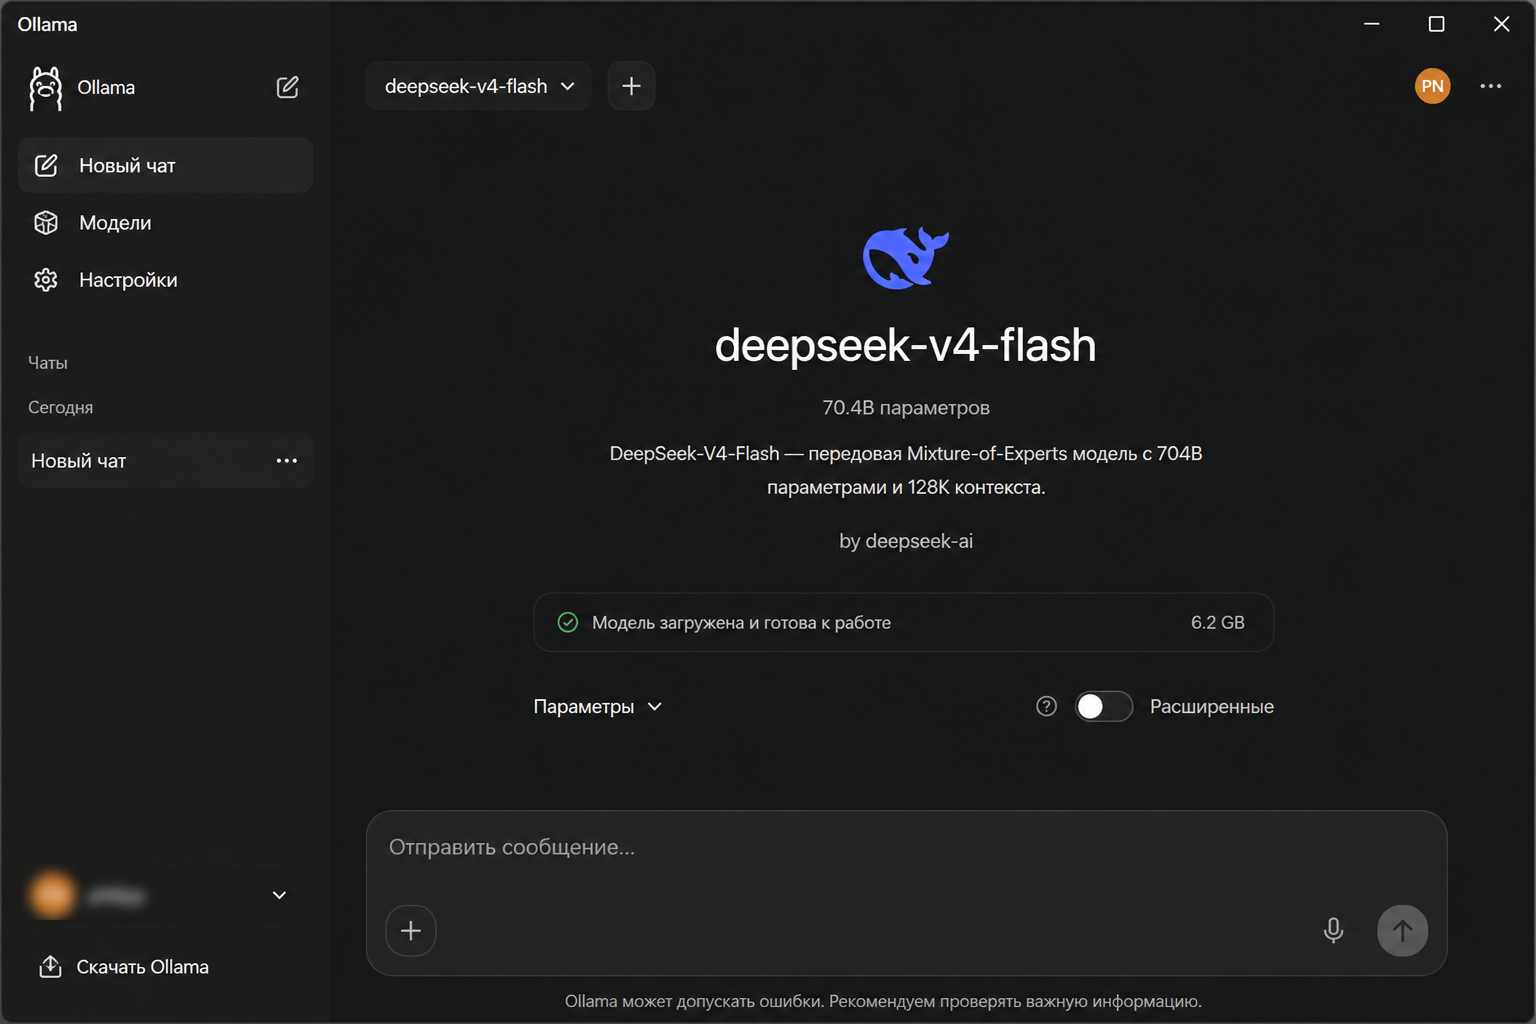
Task: Open the options dots for the Новый чат conversation
Action: tap(287, 461)
